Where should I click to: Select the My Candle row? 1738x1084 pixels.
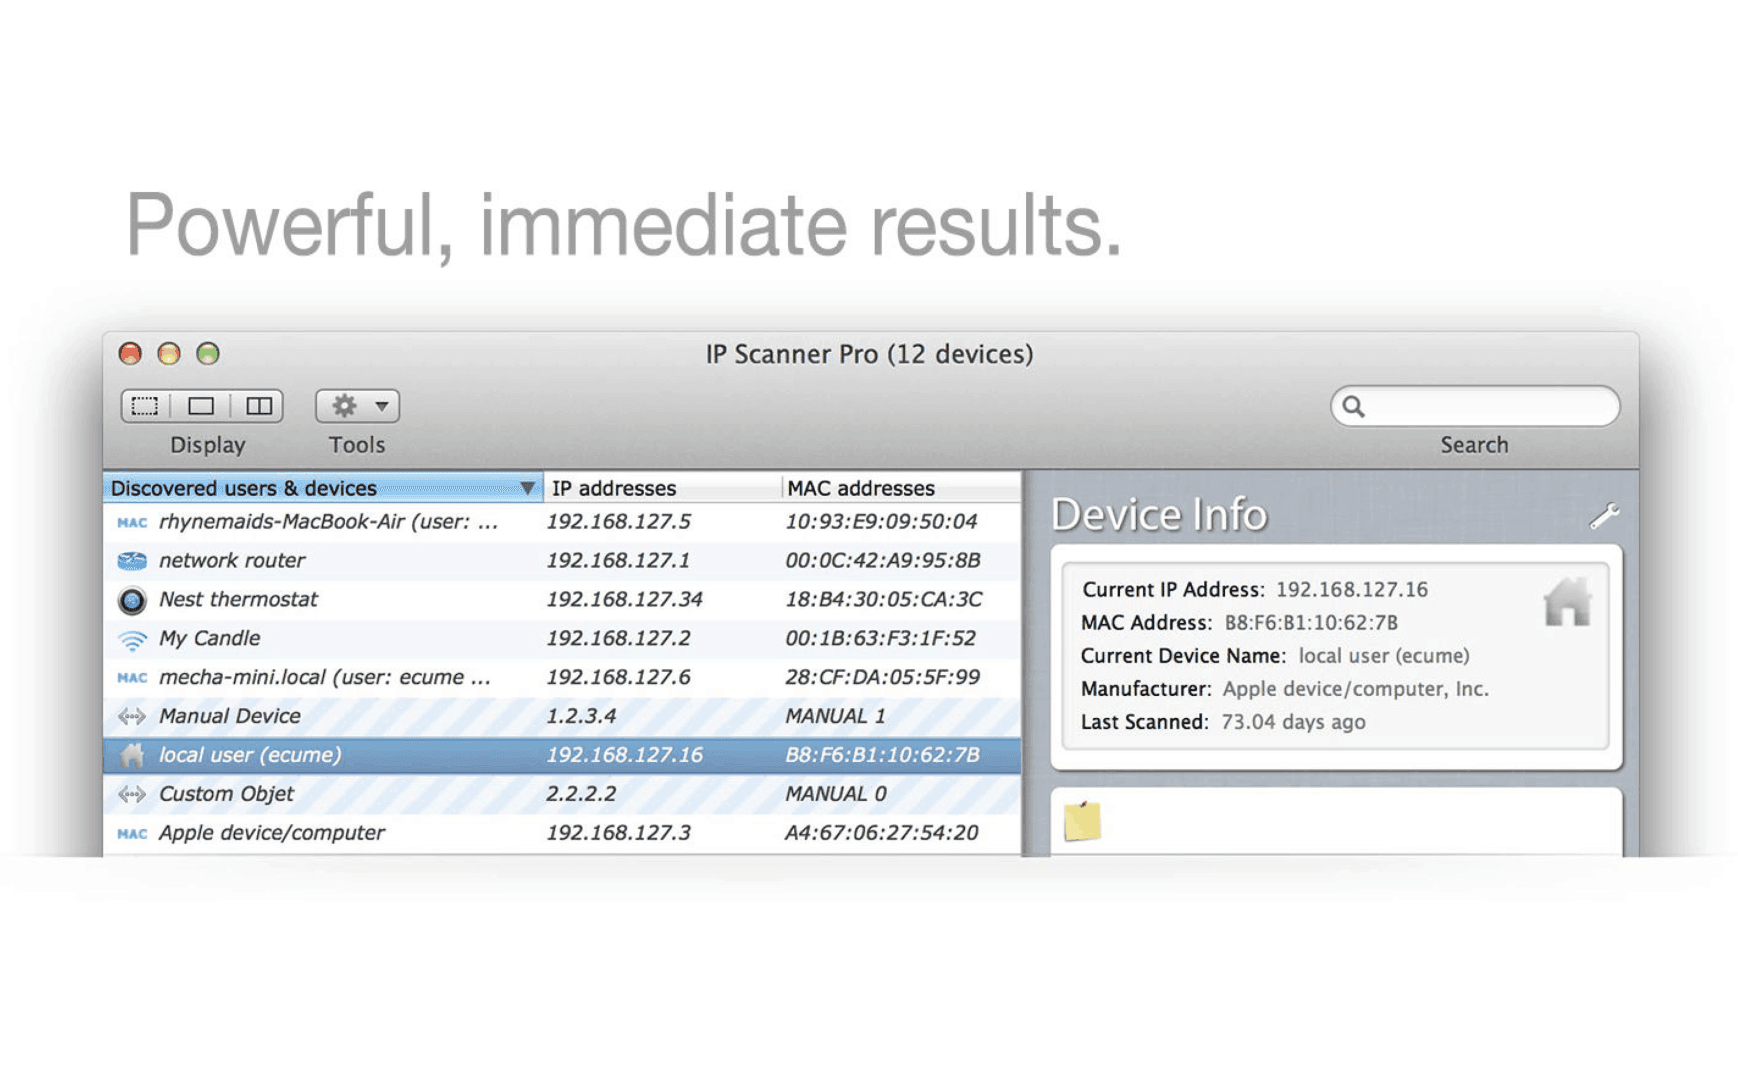coord(562,639)
